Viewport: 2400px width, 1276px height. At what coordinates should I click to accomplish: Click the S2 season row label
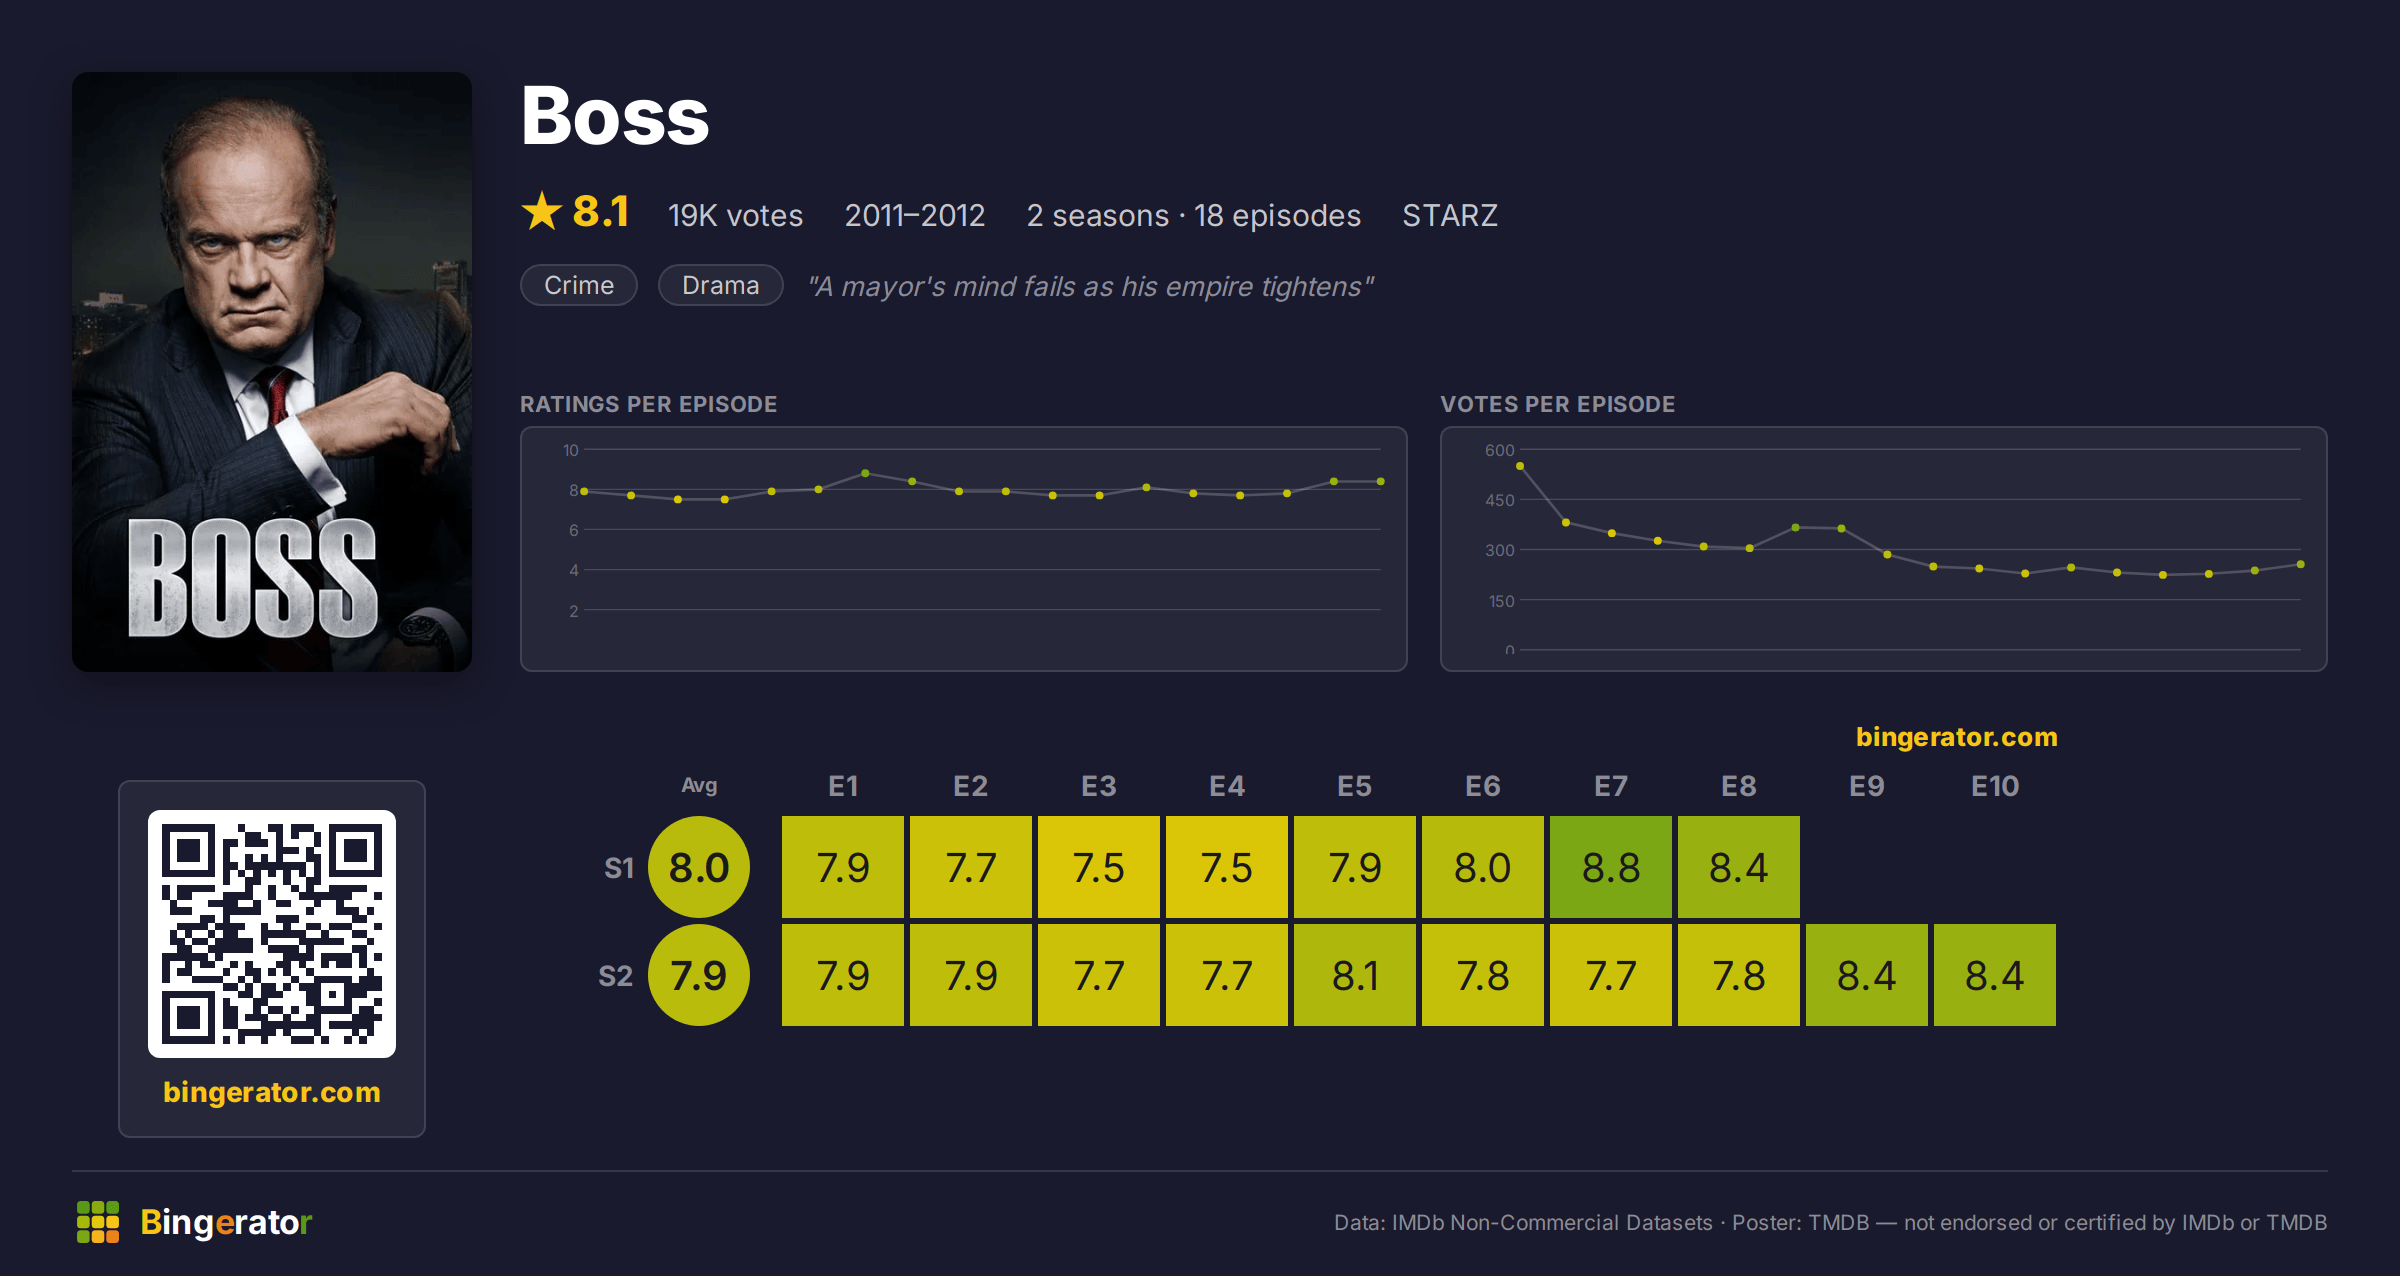[615, 976]
